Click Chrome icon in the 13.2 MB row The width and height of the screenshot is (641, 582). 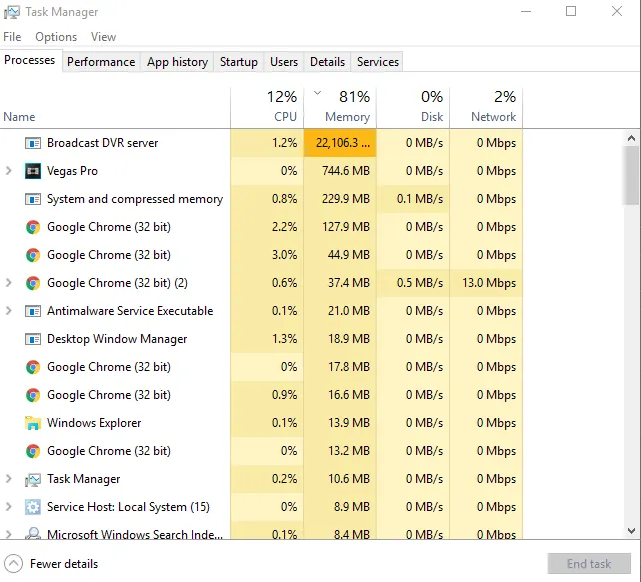click(33, 451)
